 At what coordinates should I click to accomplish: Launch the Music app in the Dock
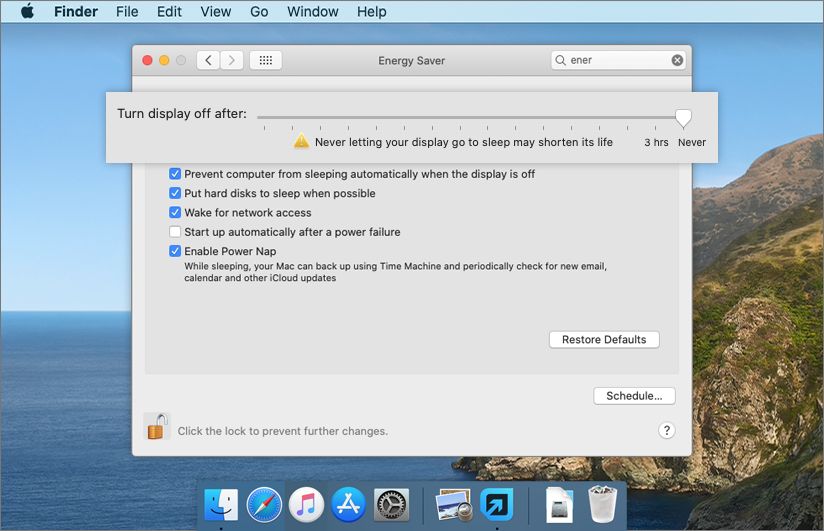pyautogui.click(x=306, y=505)
